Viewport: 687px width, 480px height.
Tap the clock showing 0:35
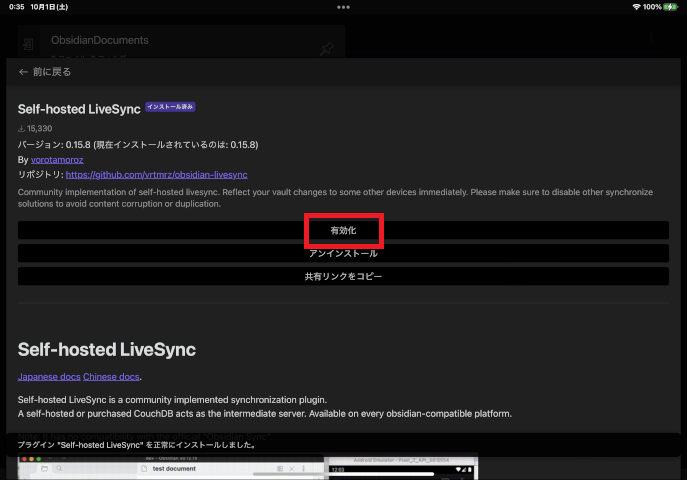pyautogui.click(x=17, y=7)
